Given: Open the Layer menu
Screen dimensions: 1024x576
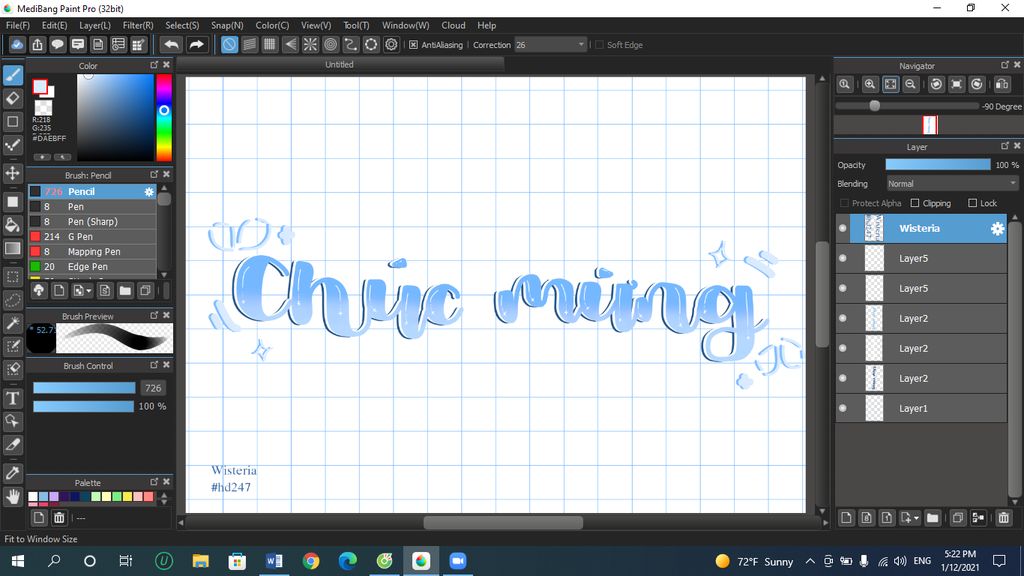Looking at the screenshot, I should pos(95,25).
